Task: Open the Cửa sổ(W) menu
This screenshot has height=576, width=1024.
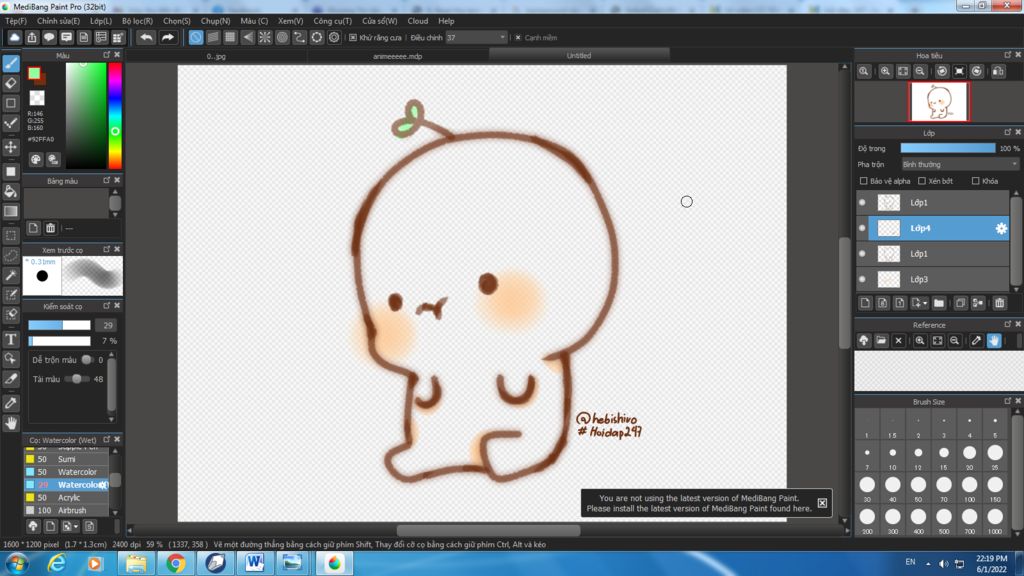Action: coord(379,21)
